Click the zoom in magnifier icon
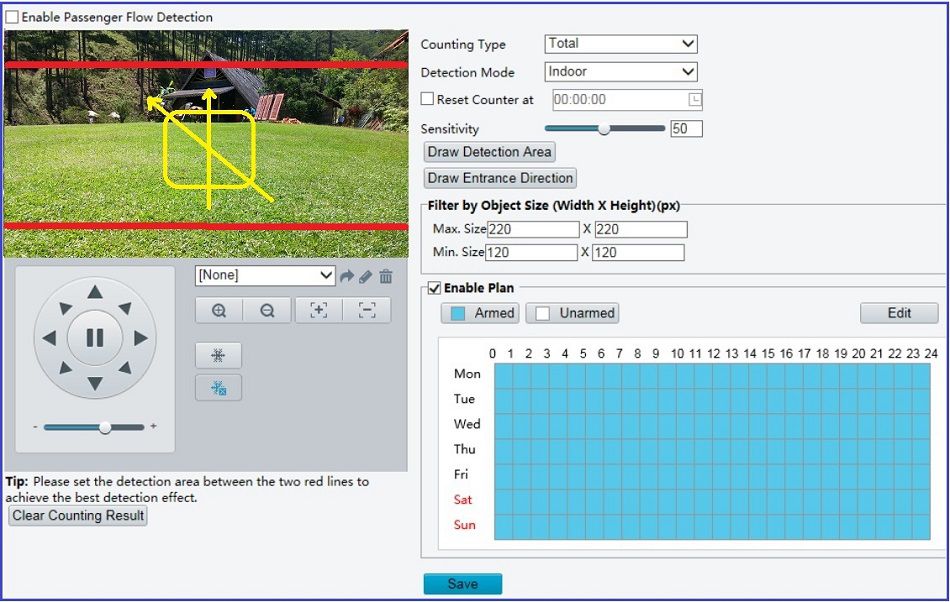Screen dimensions: 950x602 219,311
